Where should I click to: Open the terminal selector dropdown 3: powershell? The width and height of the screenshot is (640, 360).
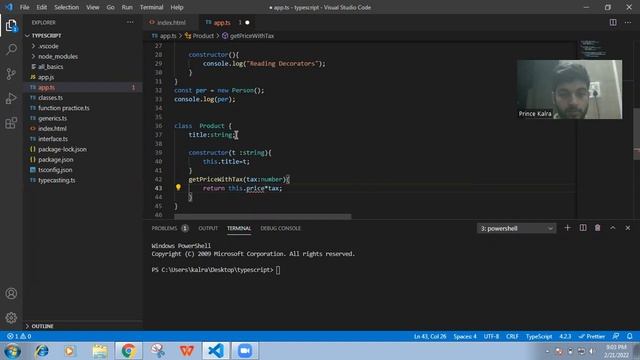[516, 228]
